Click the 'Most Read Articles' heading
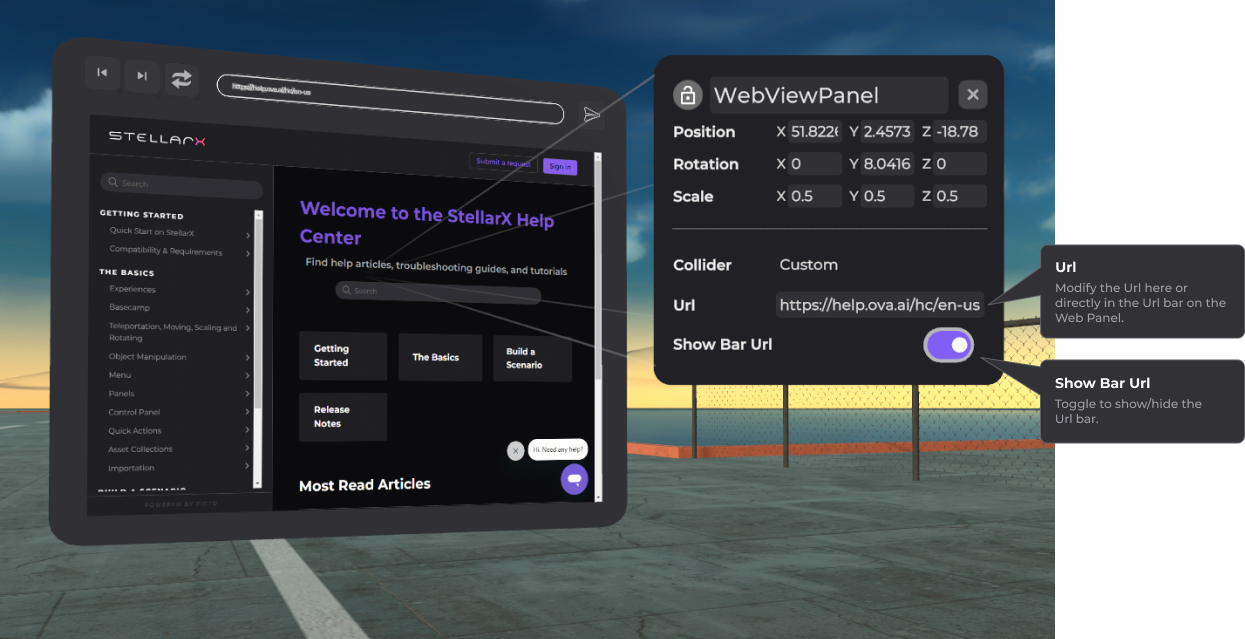 click(x=365, y=485)
